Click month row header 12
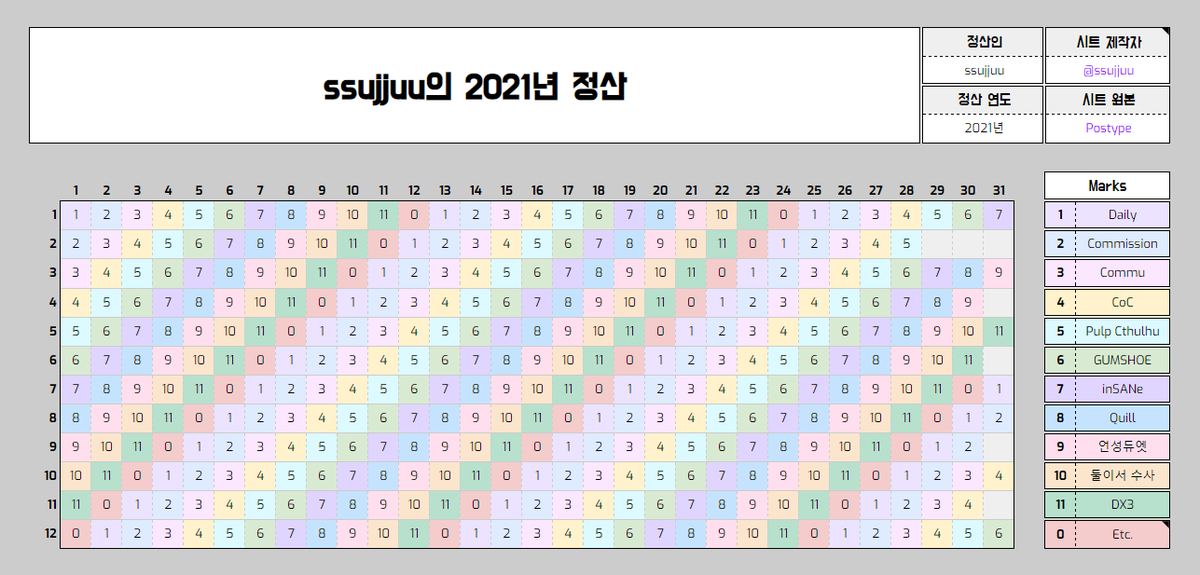 (49, 533)
